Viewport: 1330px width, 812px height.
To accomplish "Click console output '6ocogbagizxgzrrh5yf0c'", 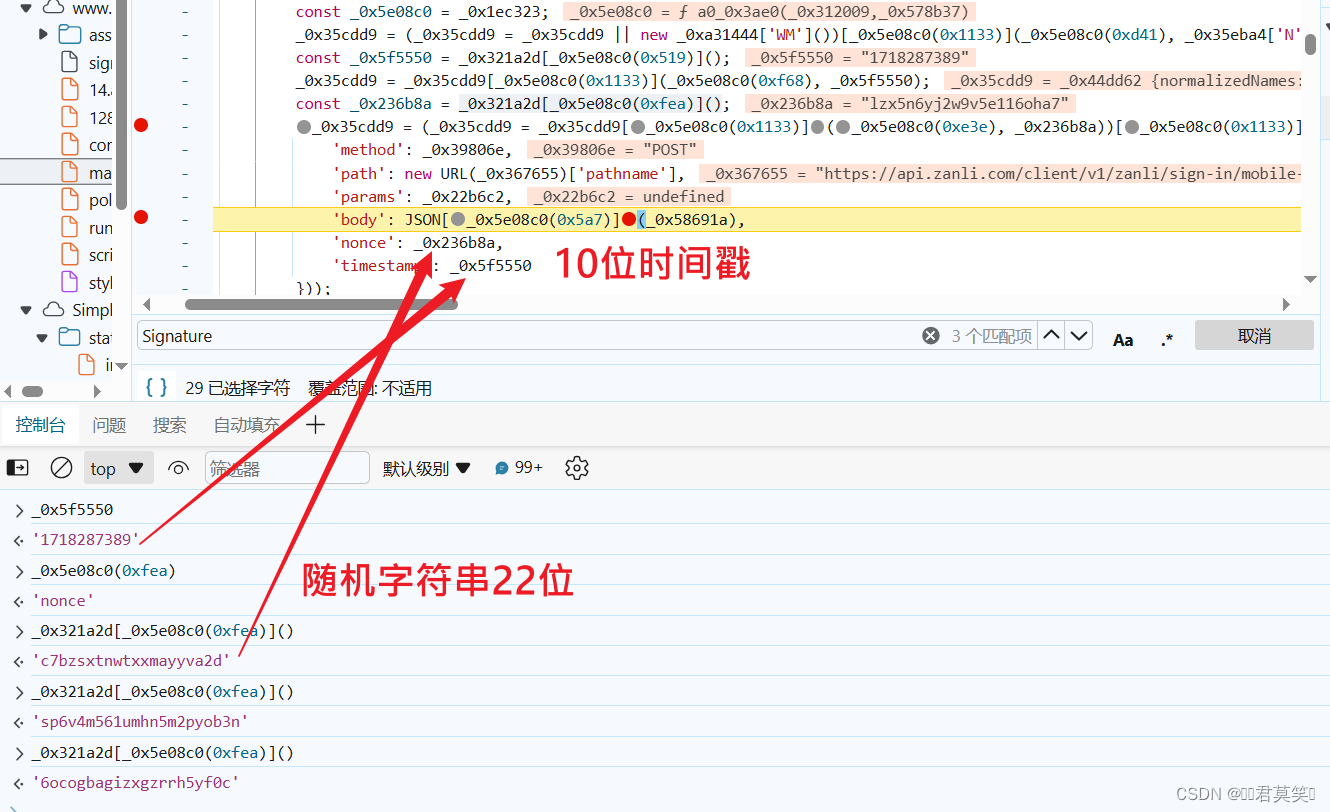I will [135, 783].
